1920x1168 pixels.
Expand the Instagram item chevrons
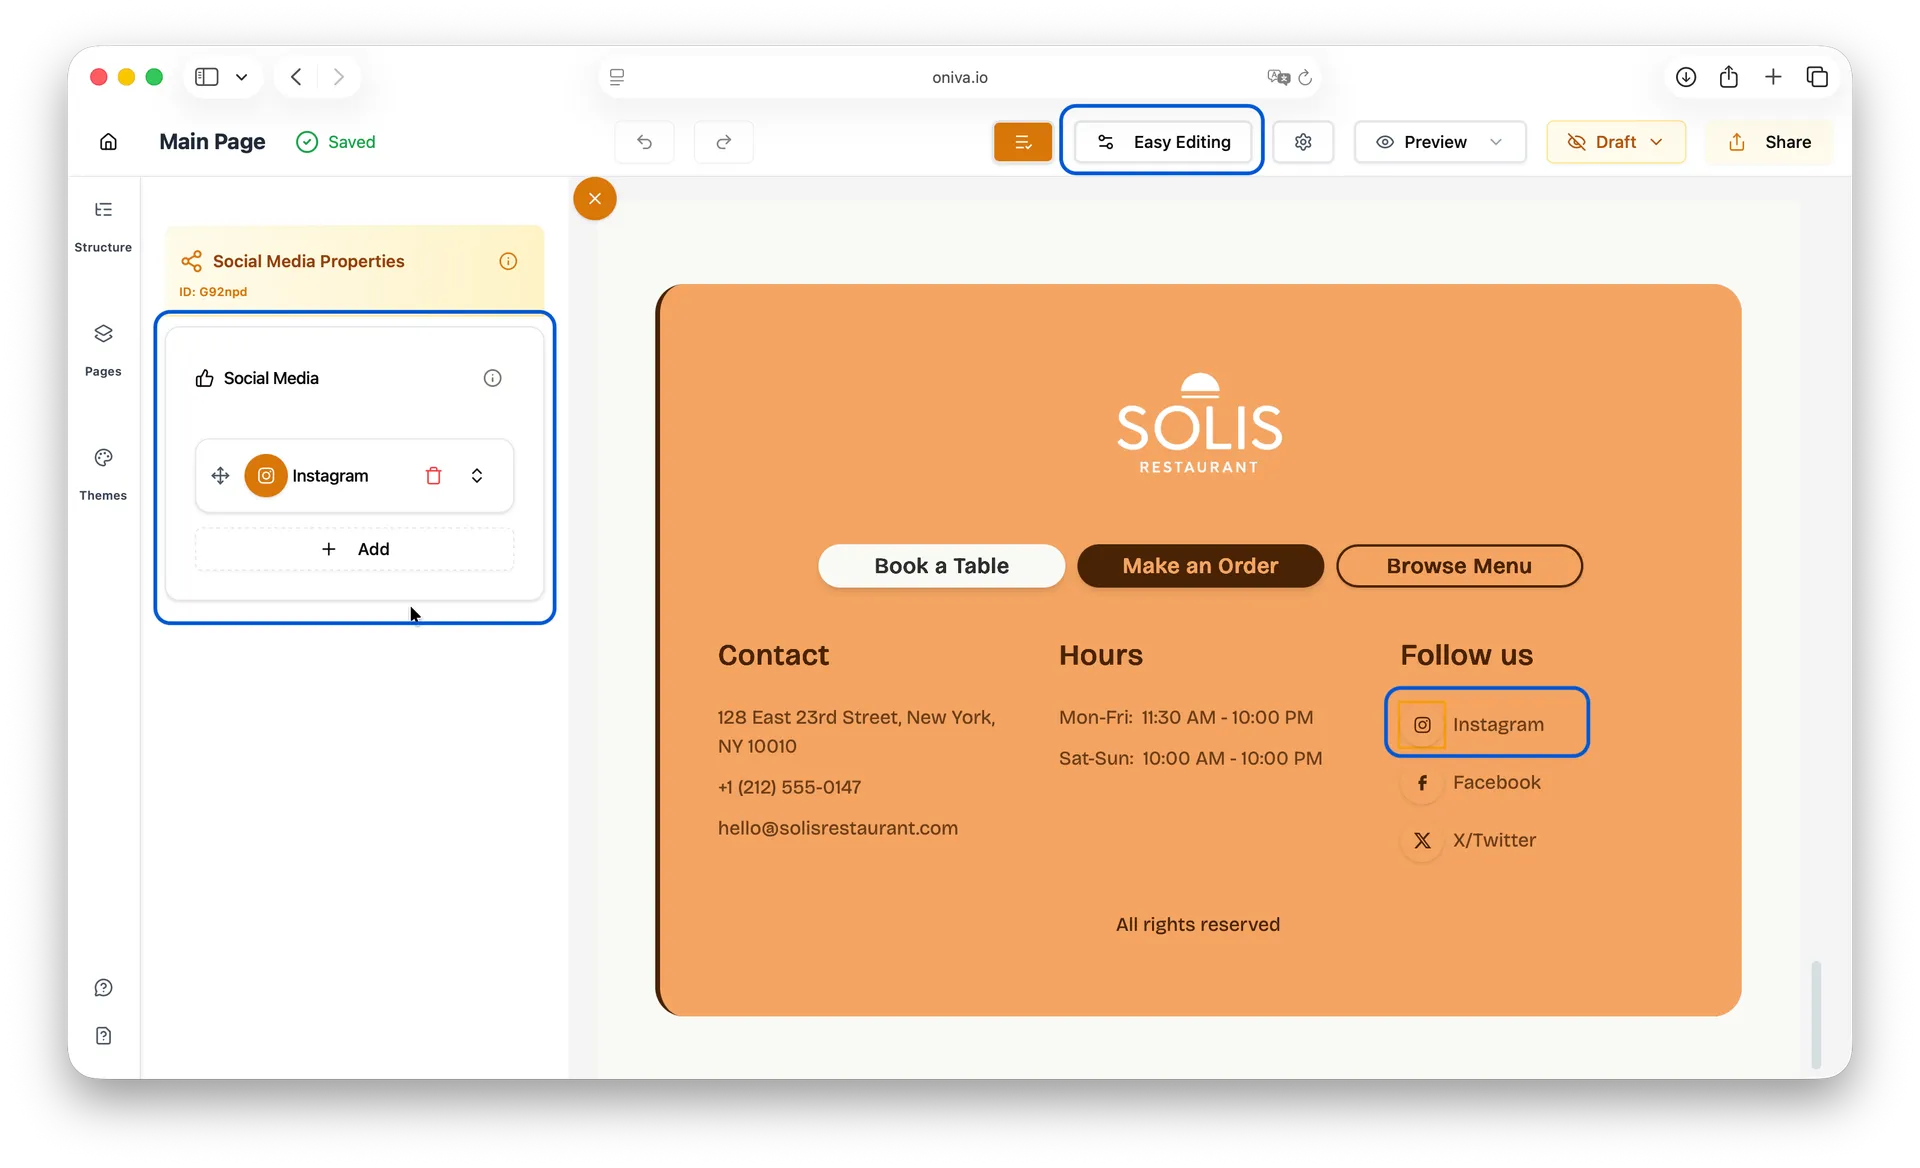[477, 476]
